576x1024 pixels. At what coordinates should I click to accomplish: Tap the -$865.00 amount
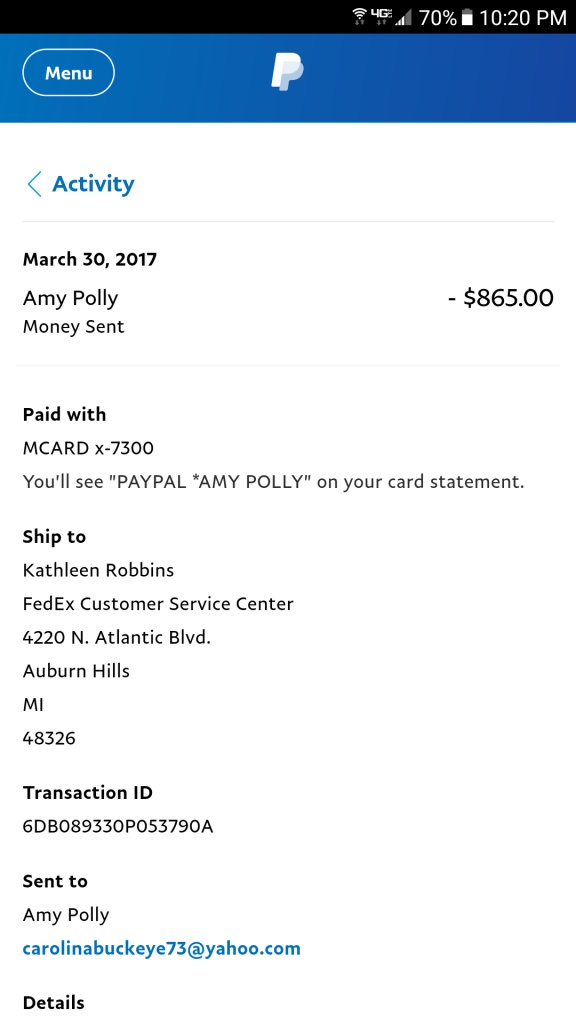(x=501, y=298)
